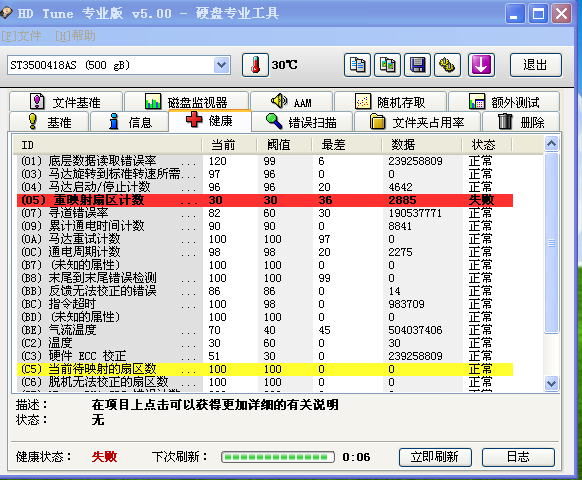Switch to the 基准 tab

[49, 122]
